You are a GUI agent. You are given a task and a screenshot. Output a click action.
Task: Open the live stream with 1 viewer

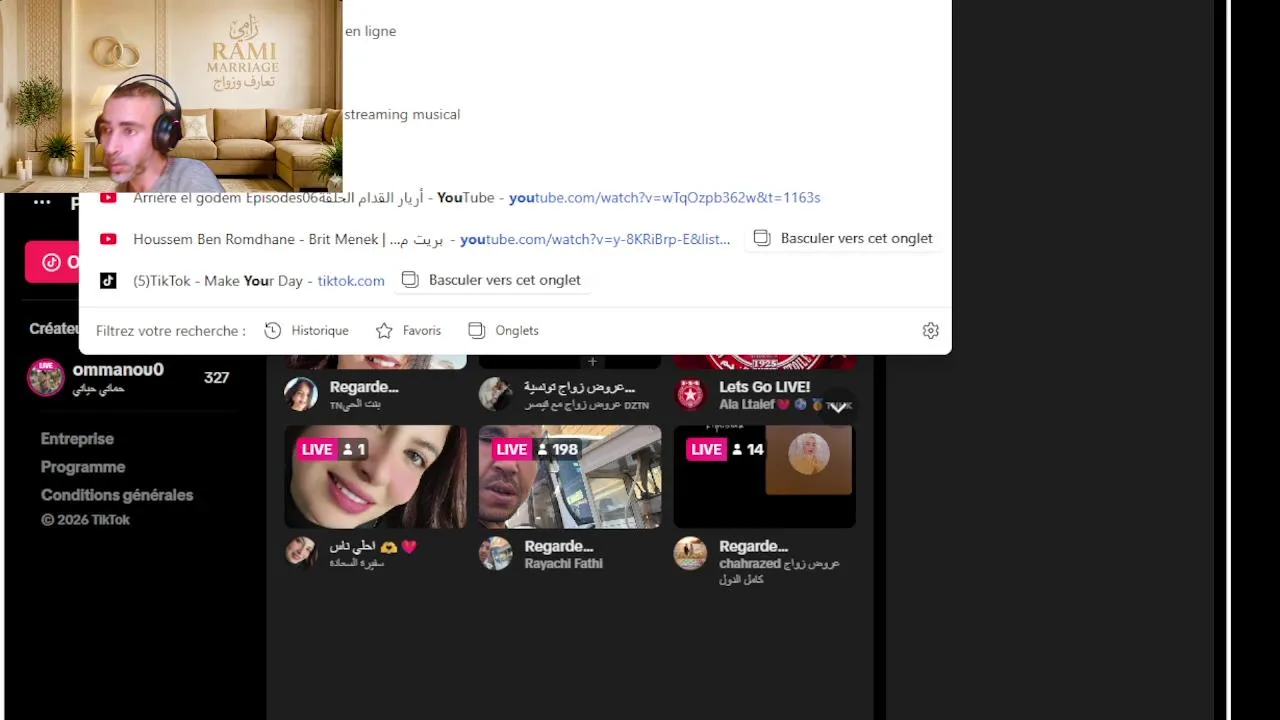375,477
